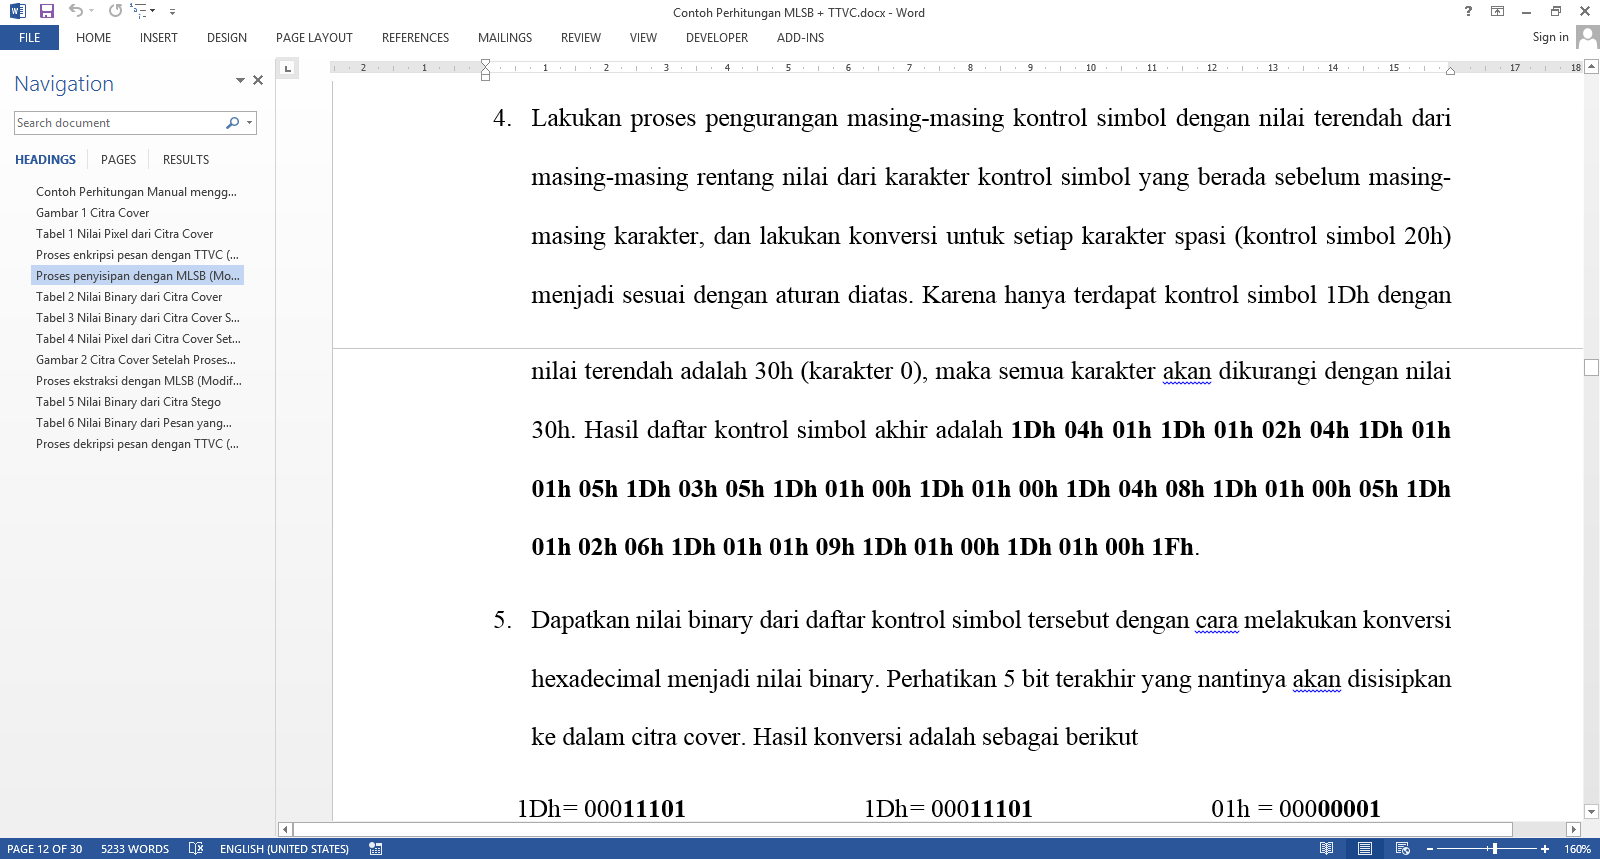The image size is (1600, 859).
Task: Select Print Layout view button
Action: (x=1364, y=848)
